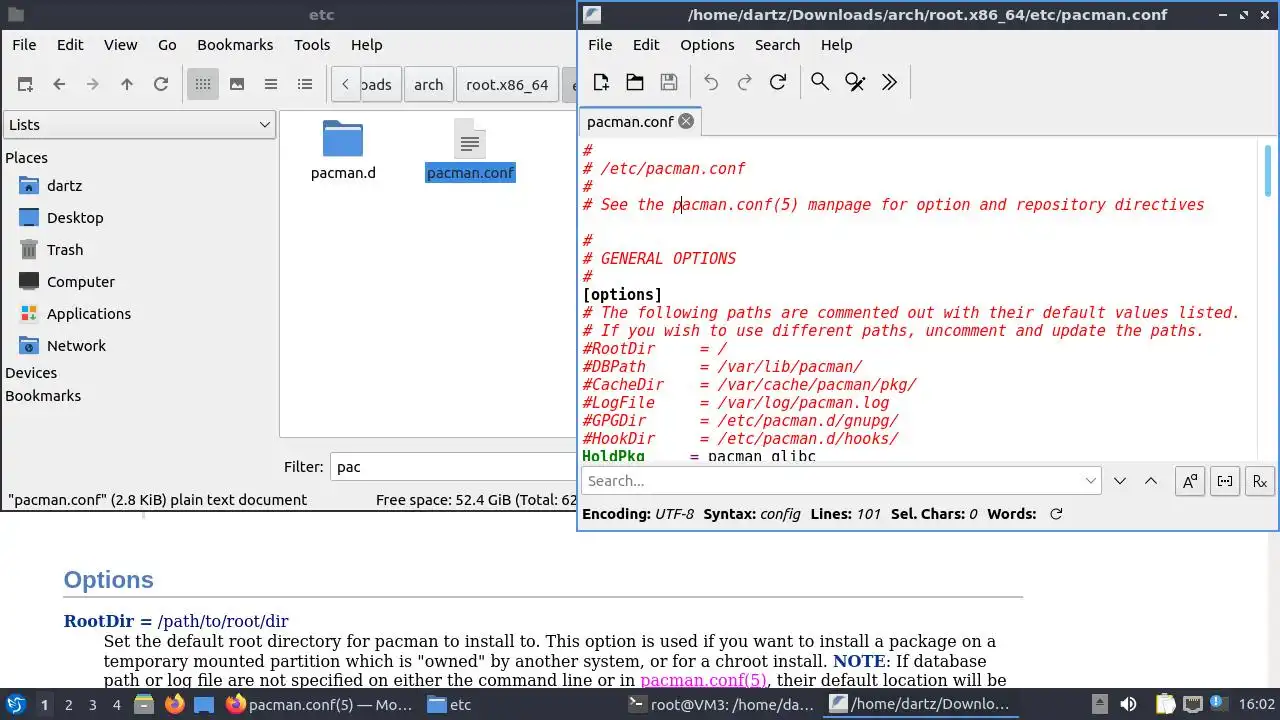
Task: Open a new tab in the file manager
Action: click(x=25, y=85)
